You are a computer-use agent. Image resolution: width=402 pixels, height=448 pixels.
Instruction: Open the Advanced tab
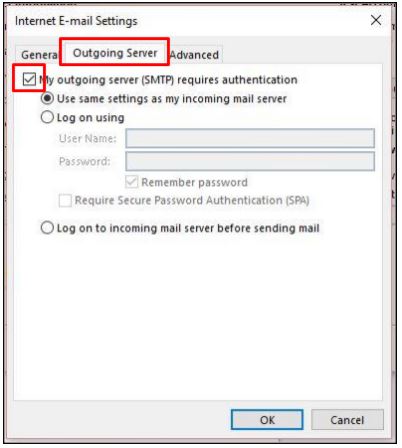tap(195, 55)
